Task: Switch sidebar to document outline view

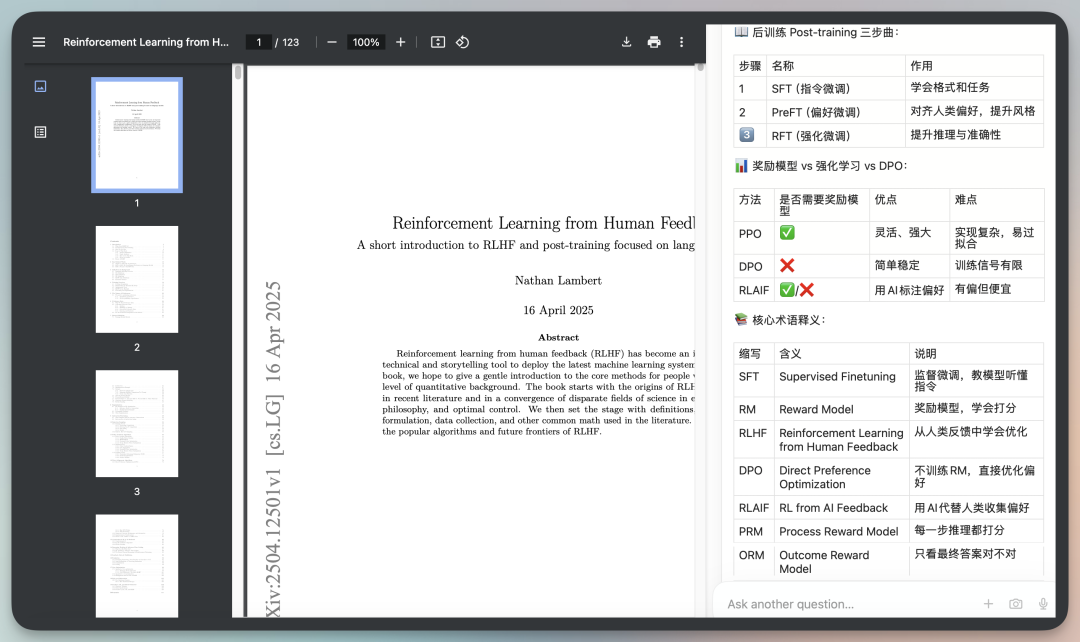Action: pos(40,132)
